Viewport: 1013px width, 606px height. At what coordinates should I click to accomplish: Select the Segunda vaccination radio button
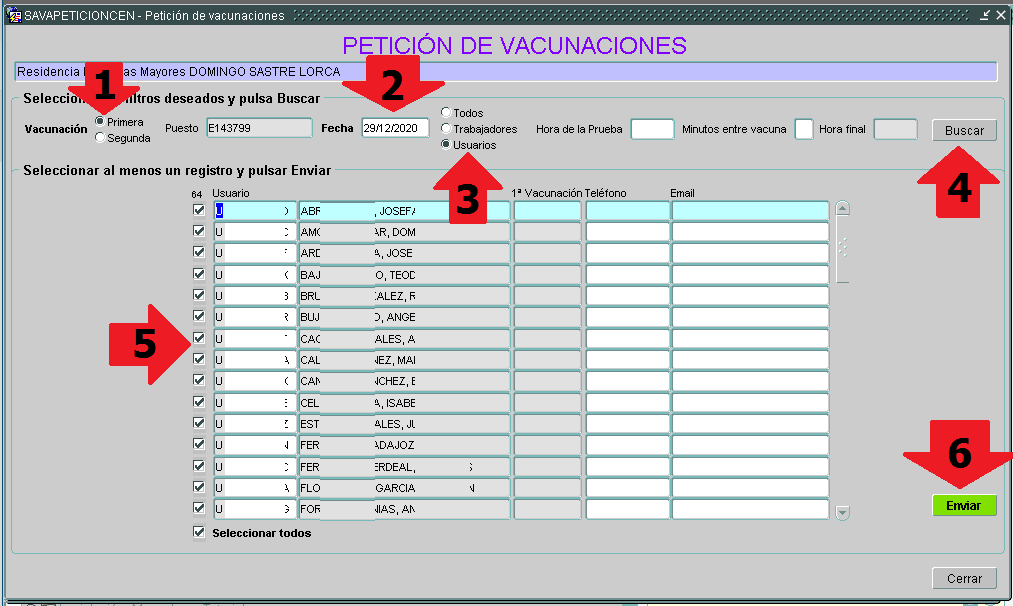100,138
